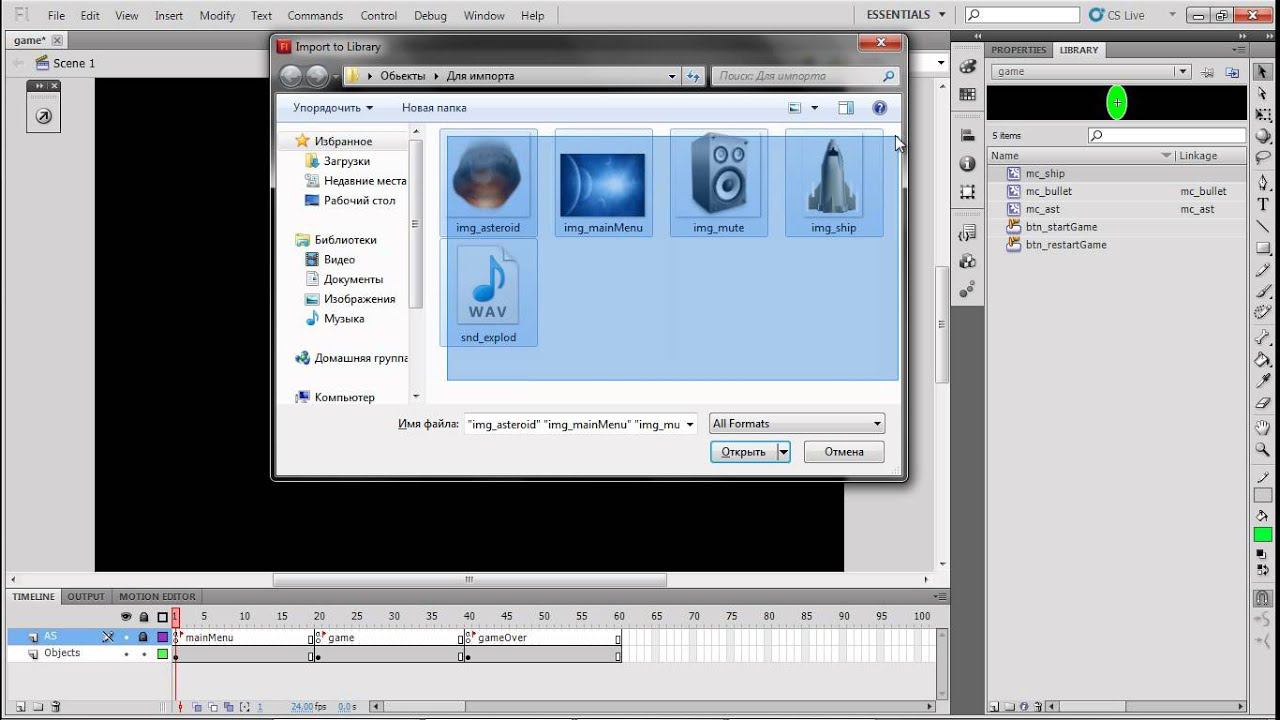1280x720 pixels.
Task: Click the Поиск: Для импорта search field
Action: click(807, 76)
